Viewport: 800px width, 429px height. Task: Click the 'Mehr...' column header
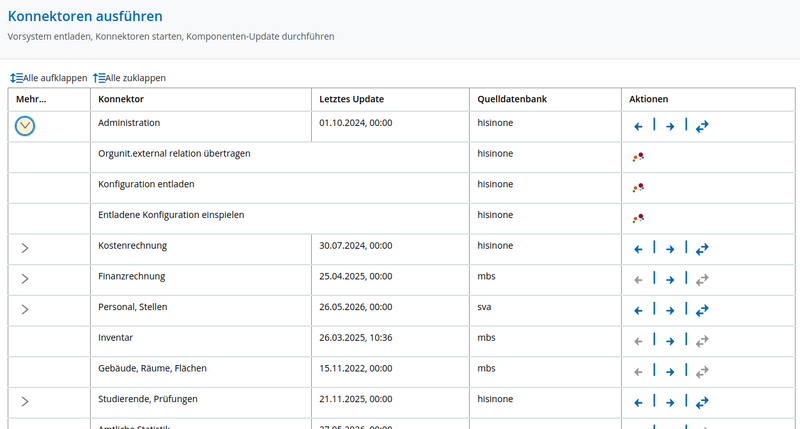[31, 99]
